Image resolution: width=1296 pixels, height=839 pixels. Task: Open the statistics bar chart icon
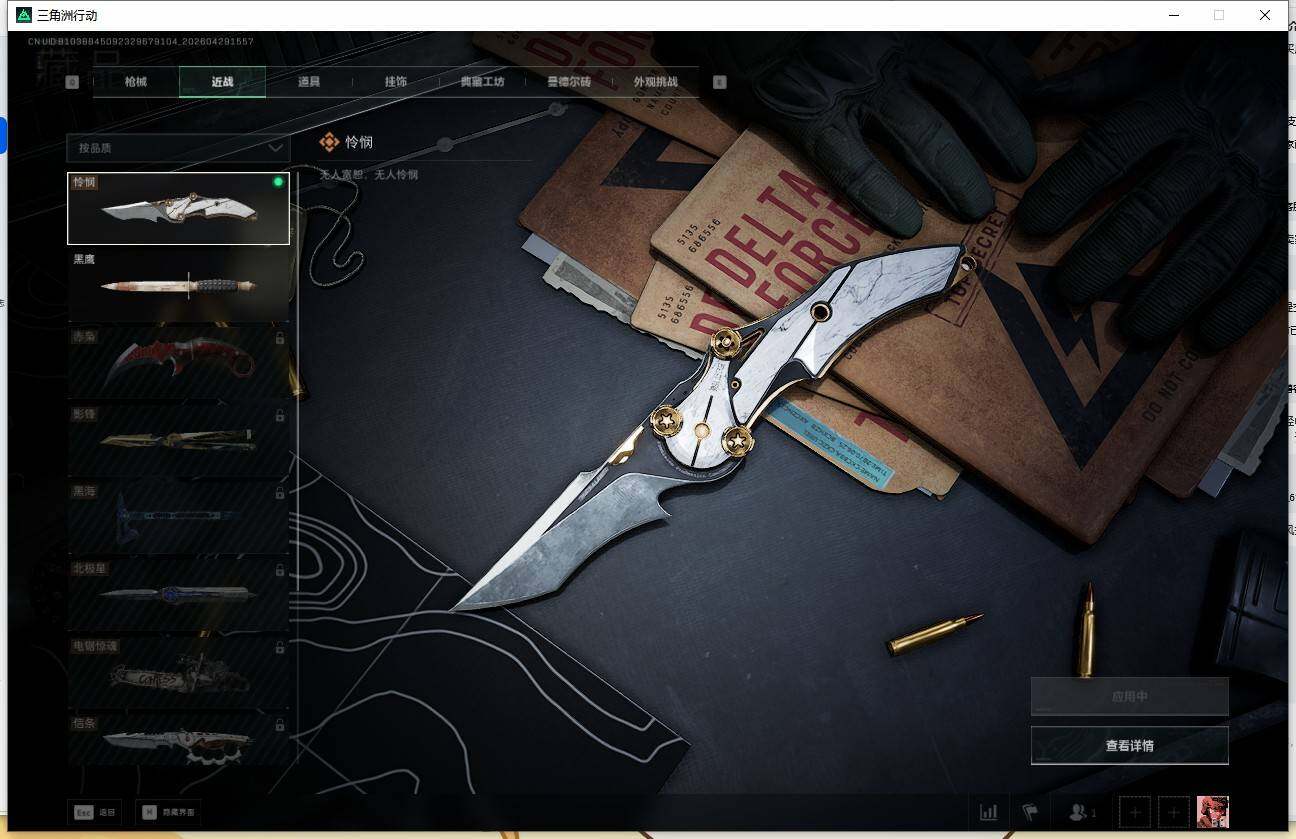[x=988, y=812]
